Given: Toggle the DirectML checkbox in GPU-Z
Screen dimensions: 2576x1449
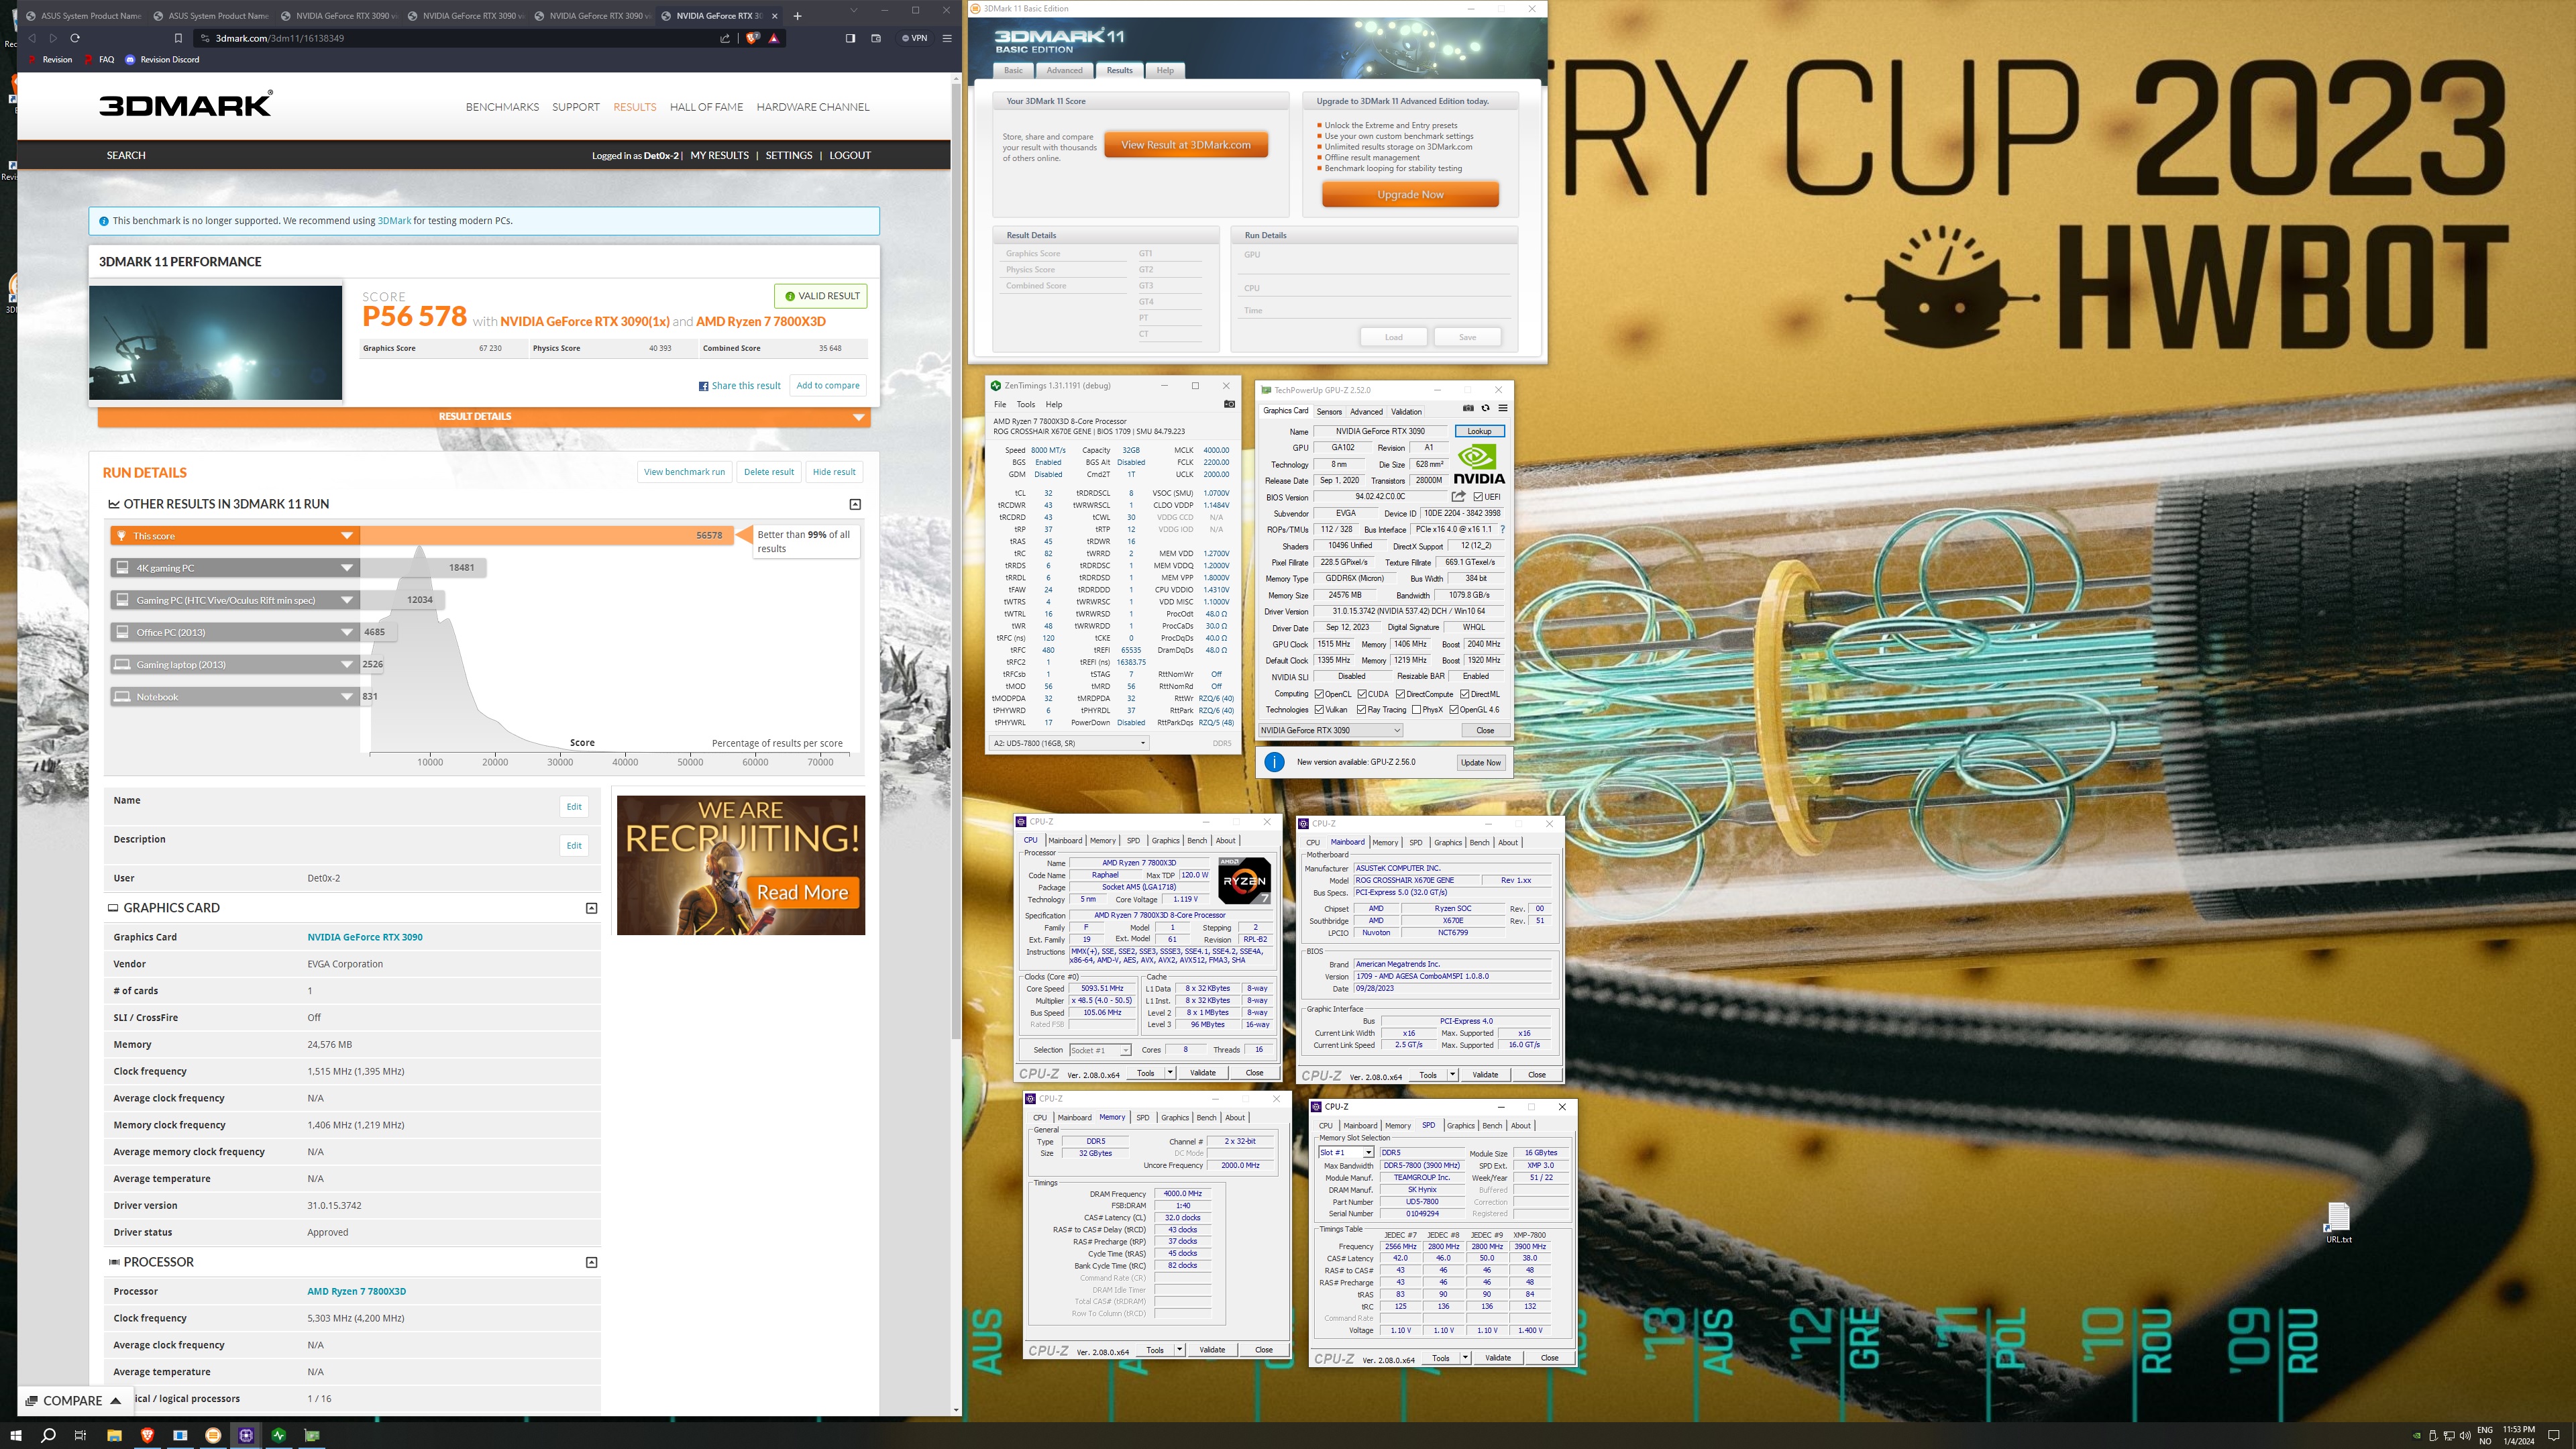Looking at the screenshot, I should (x=1464, y=694).
